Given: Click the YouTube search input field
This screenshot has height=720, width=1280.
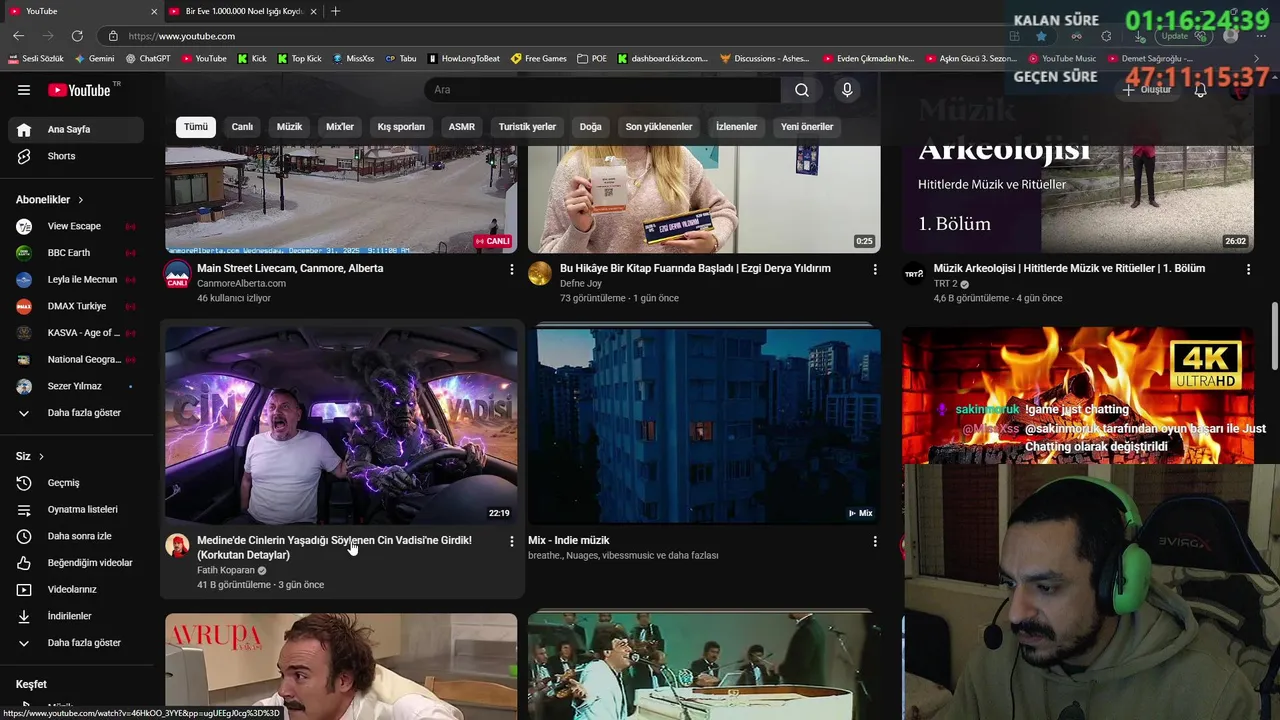Looking at the screenshot, I should [603, 90].
